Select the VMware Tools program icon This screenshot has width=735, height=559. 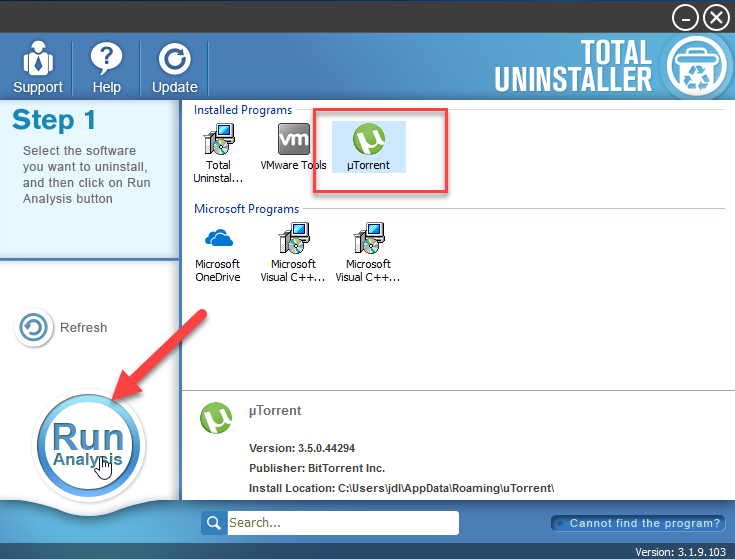(x=293, y=147)
